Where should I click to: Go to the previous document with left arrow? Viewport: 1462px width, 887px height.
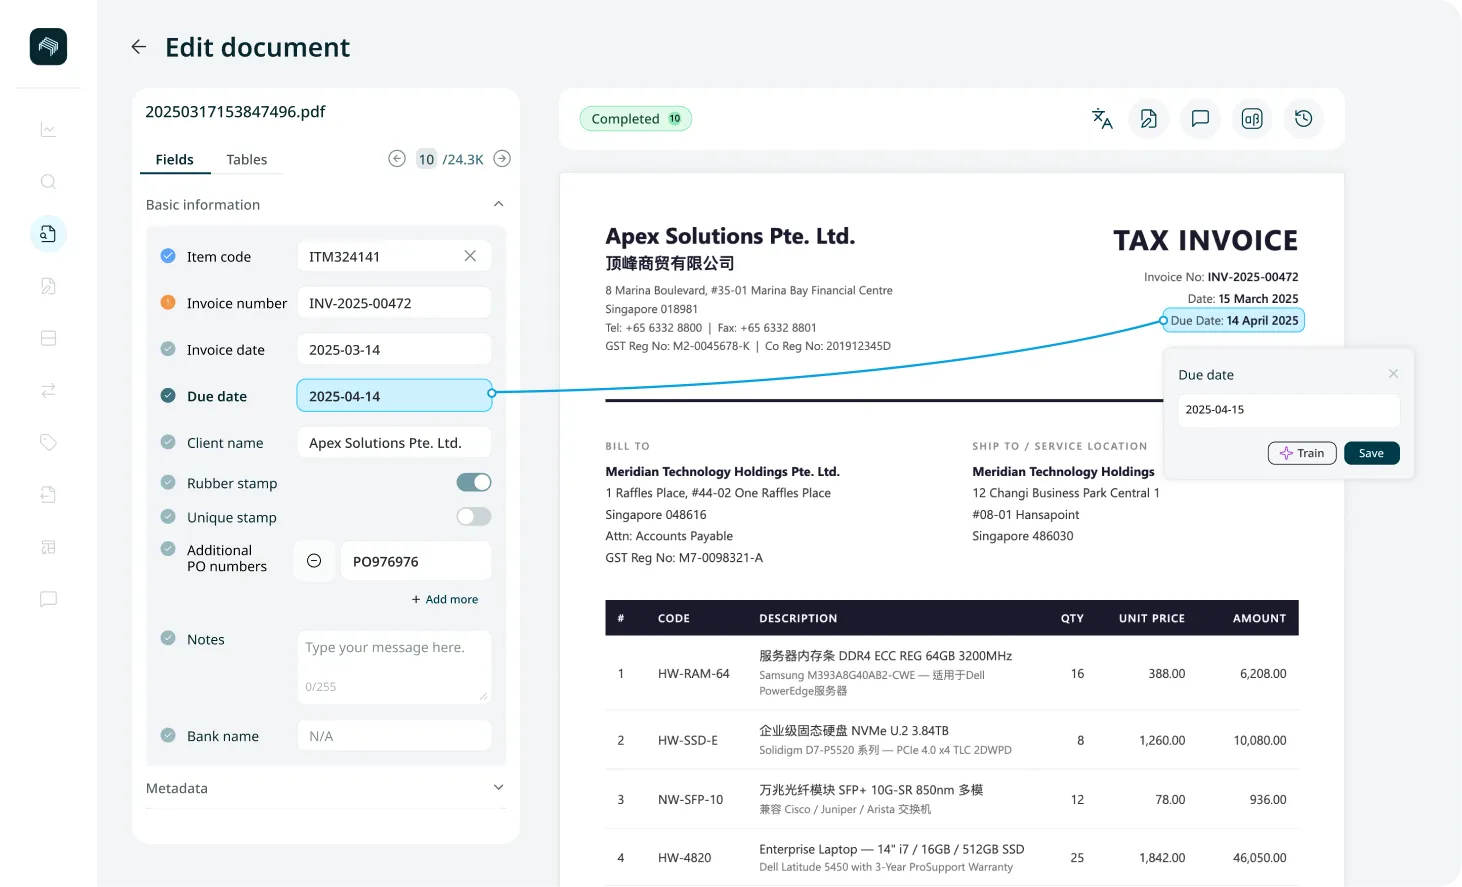pyautogui.click(x=397, y=159)
